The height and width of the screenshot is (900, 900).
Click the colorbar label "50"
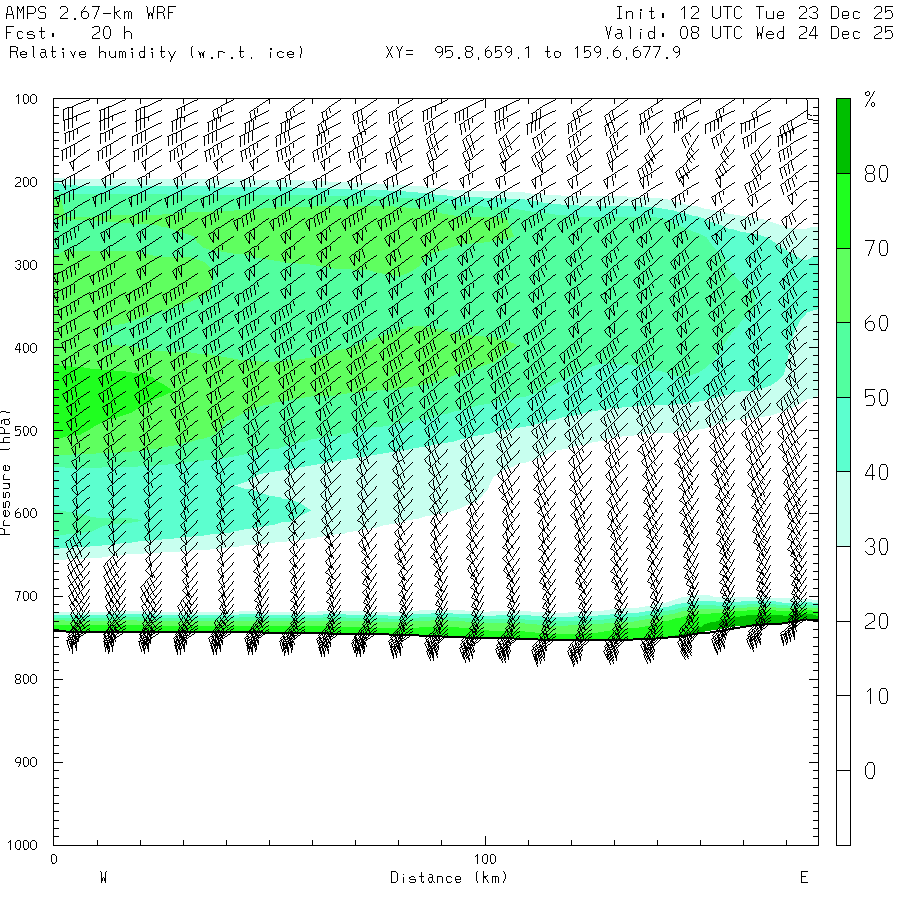(876, 398)
